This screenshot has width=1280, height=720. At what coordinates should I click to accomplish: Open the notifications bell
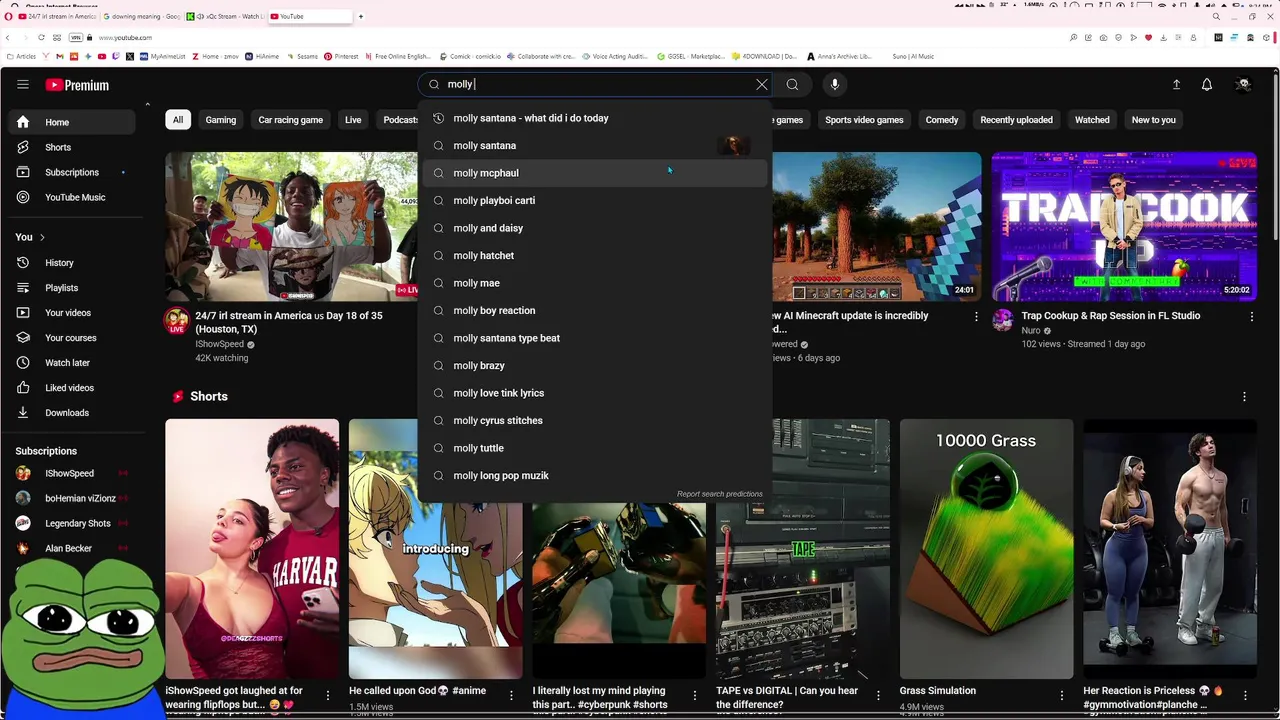(x=1207, y=85)
